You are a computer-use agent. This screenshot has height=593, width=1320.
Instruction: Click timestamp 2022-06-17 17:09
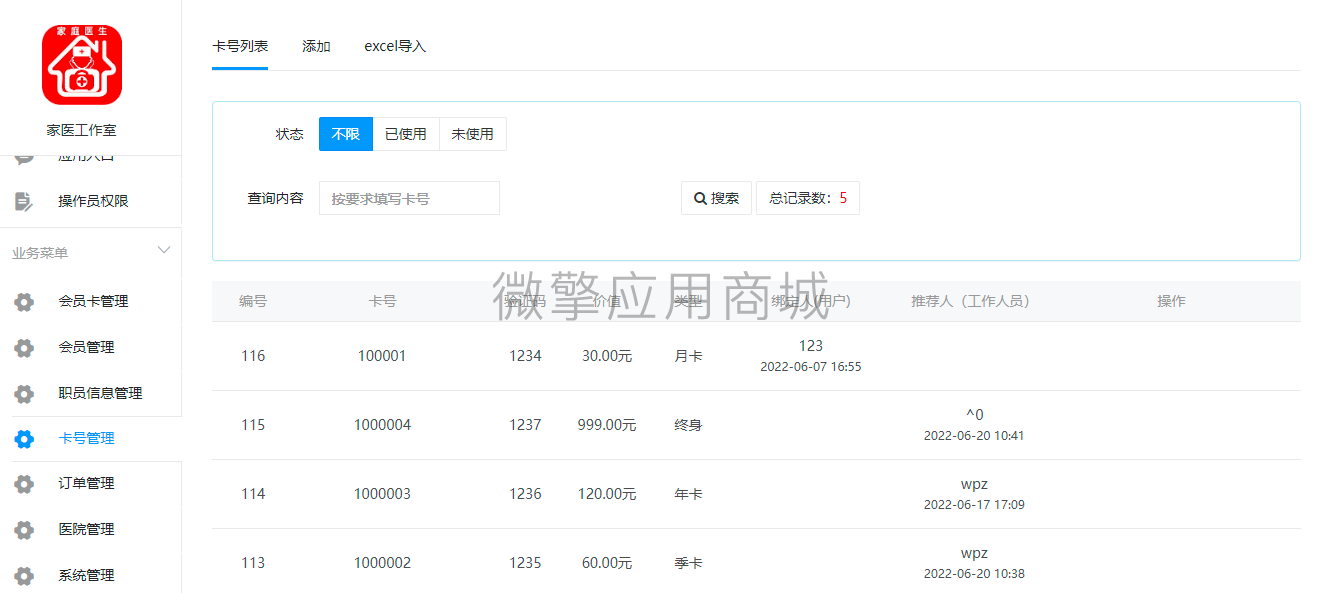coord(974,505)
